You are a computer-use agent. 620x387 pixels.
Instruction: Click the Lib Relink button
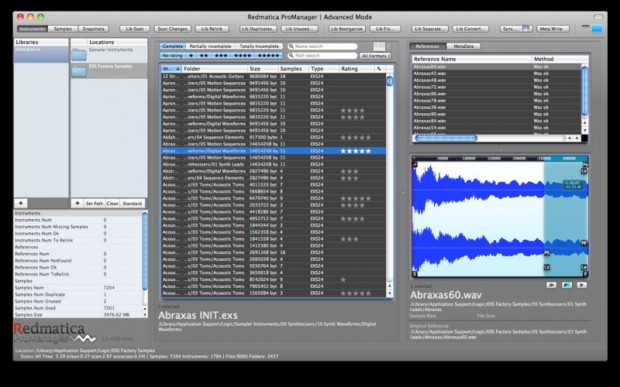[212, 29]
